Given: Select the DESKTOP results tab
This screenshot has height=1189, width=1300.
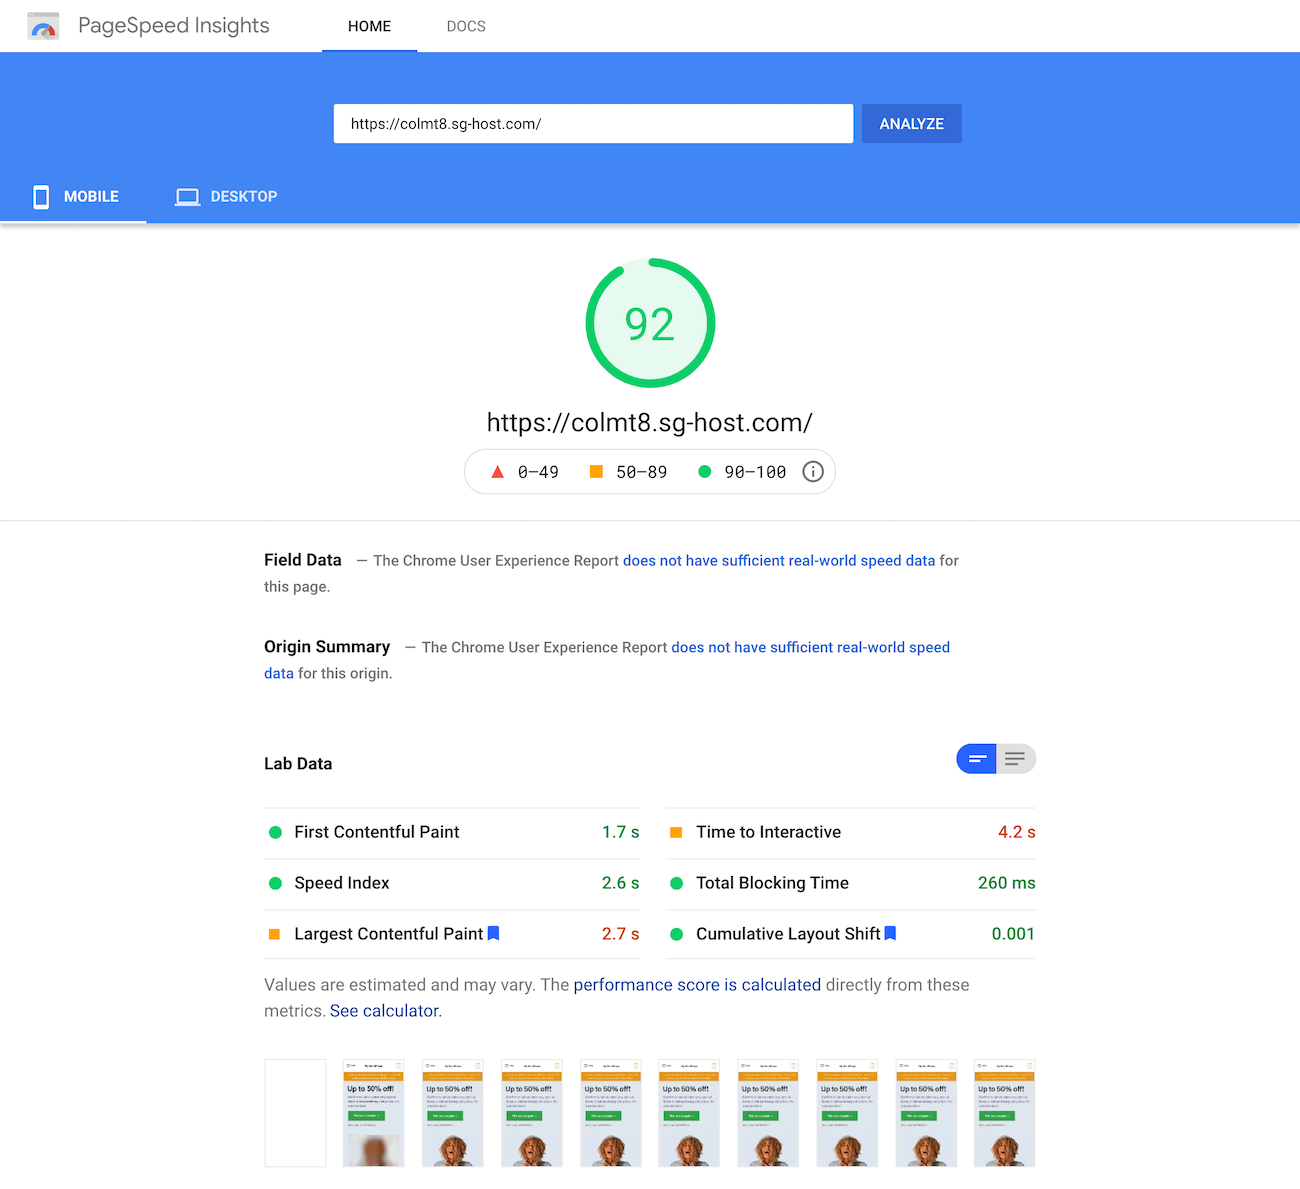Looking at the screenshot, I should coord(226,197).
